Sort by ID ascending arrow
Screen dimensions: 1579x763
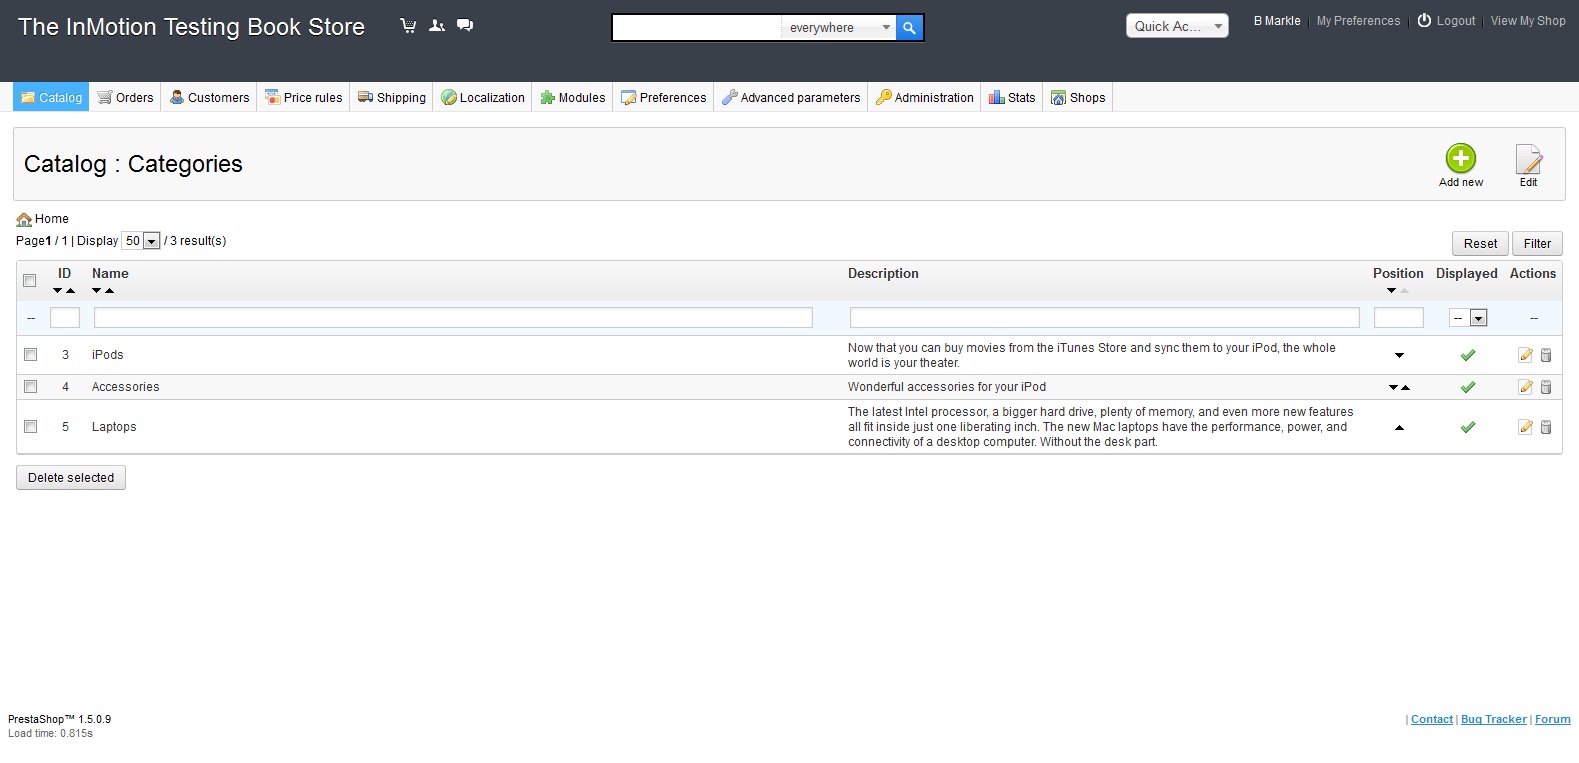(70, 291)
